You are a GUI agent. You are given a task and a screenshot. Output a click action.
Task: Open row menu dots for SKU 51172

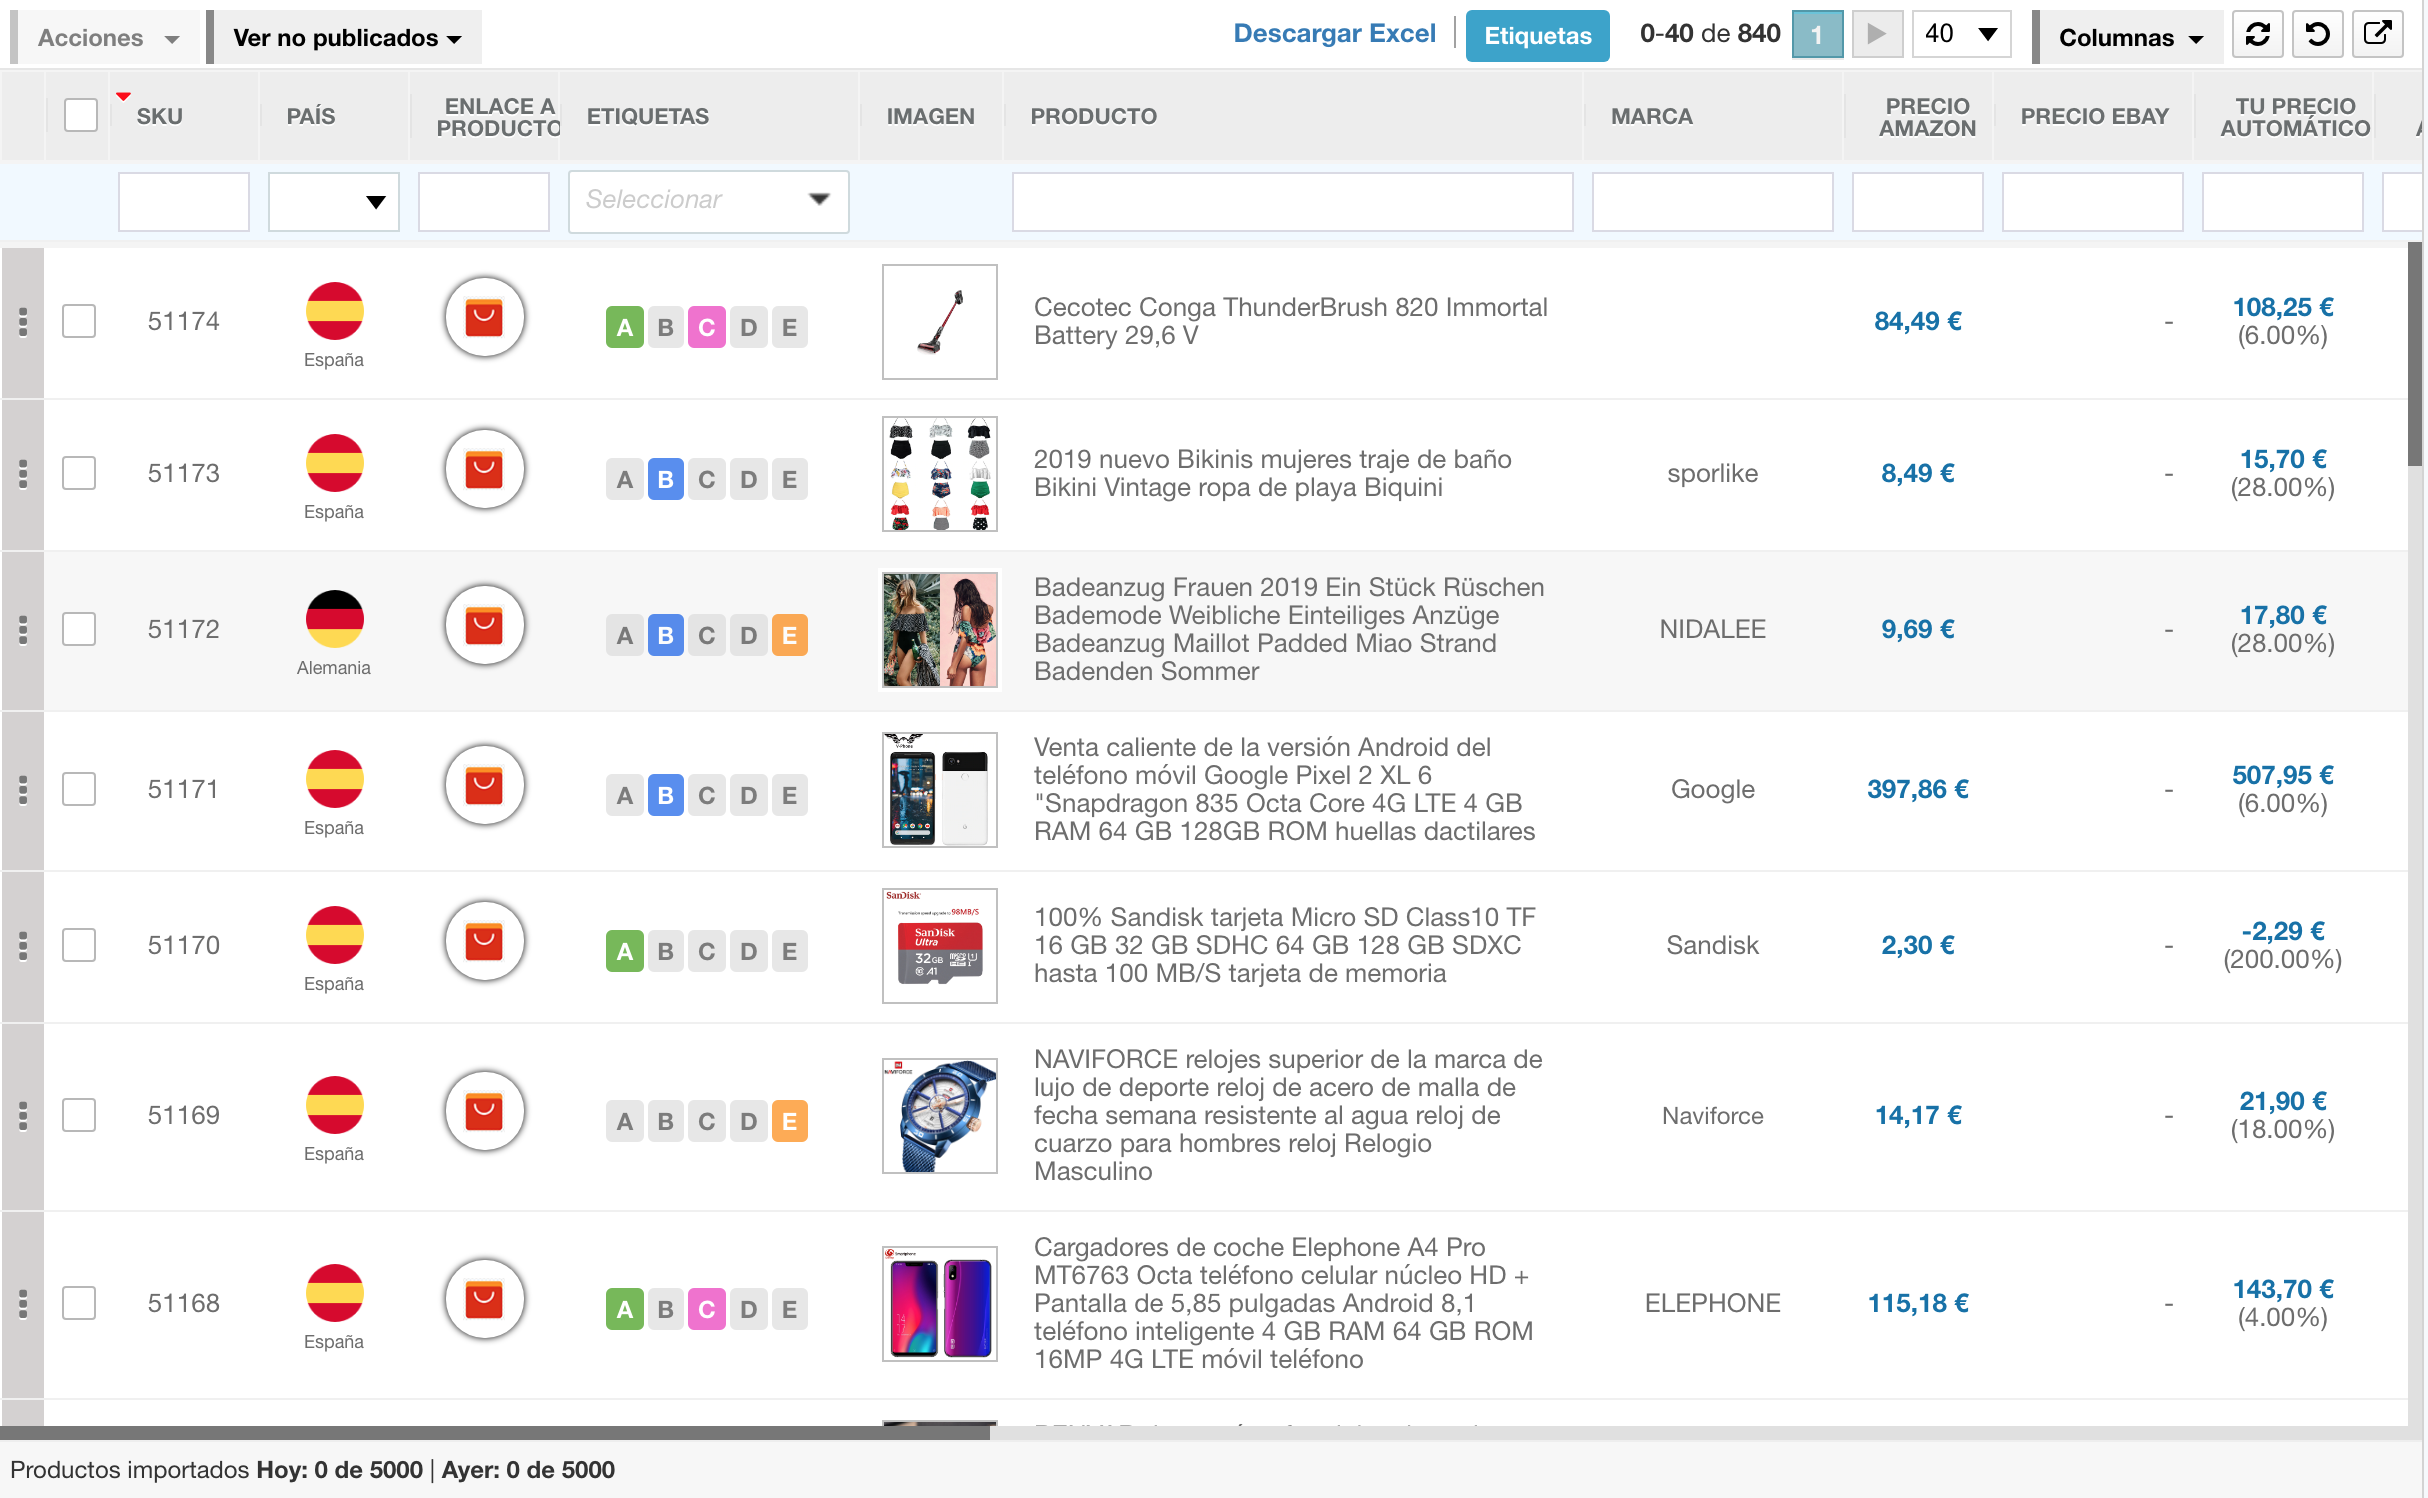pyautogui.click(x=23, y=630)
